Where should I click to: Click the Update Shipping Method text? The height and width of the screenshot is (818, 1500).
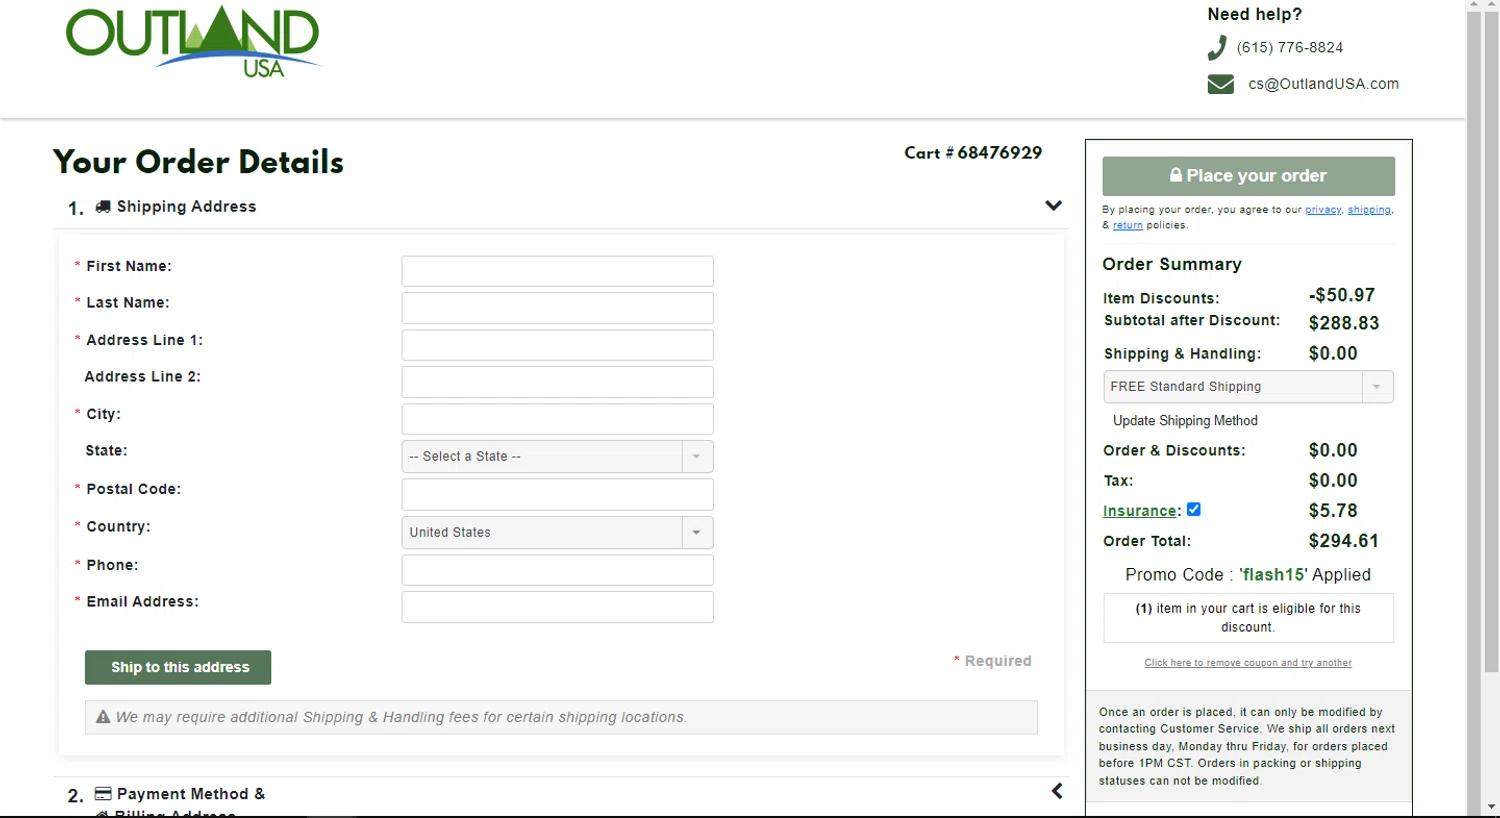pos(1185,421)
